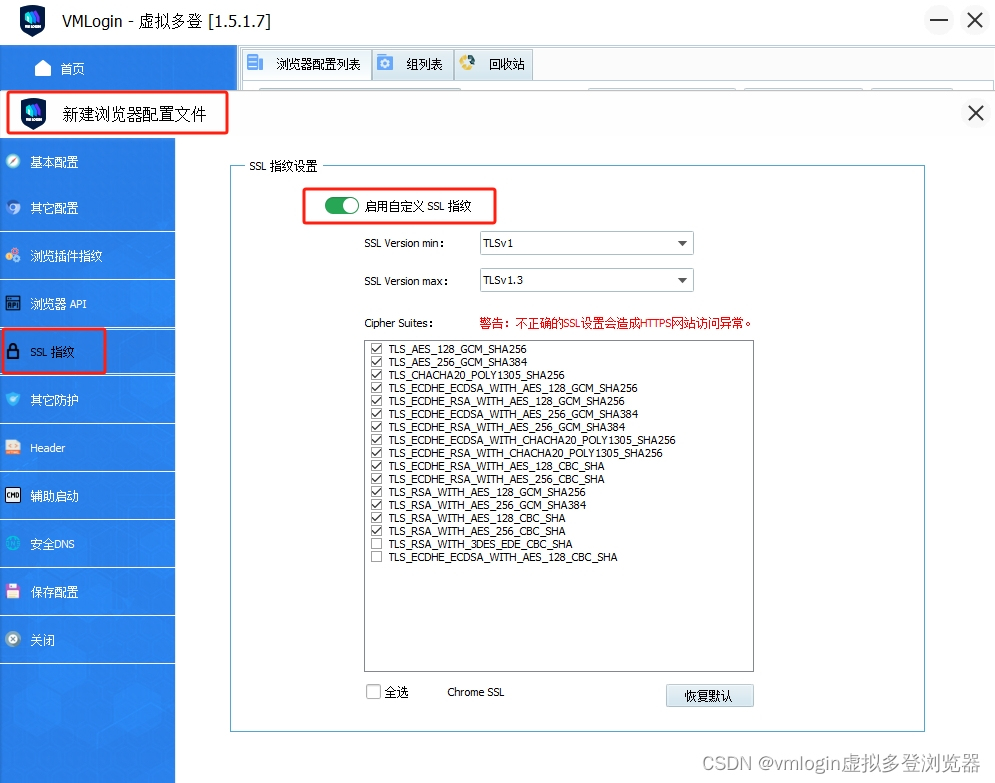Click the red SSL warning text
This screenshot has width=995, height=783.
(615, 323)
